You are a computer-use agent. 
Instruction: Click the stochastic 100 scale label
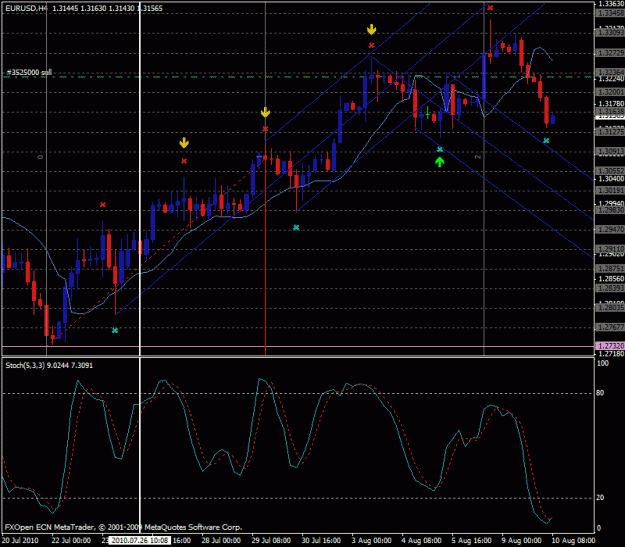603,363
